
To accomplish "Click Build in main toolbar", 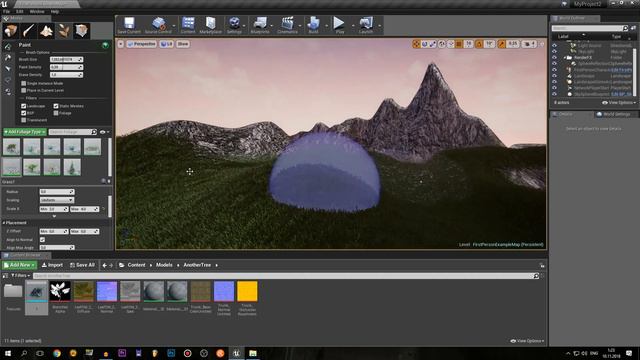I will (x=313, y=25).
